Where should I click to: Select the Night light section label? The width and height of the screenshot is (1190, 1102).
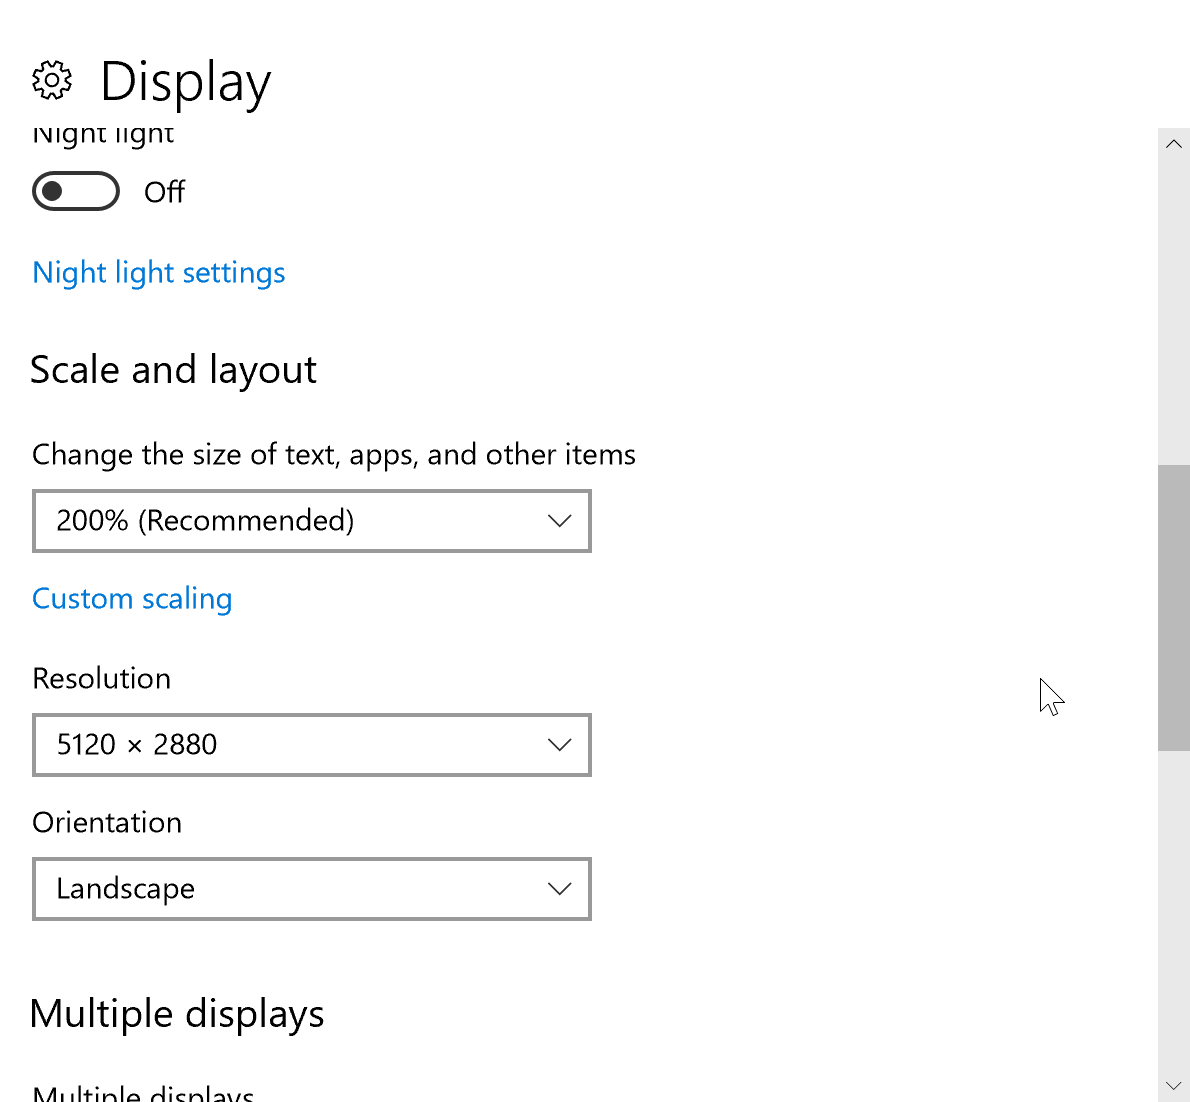pos(102,133)
